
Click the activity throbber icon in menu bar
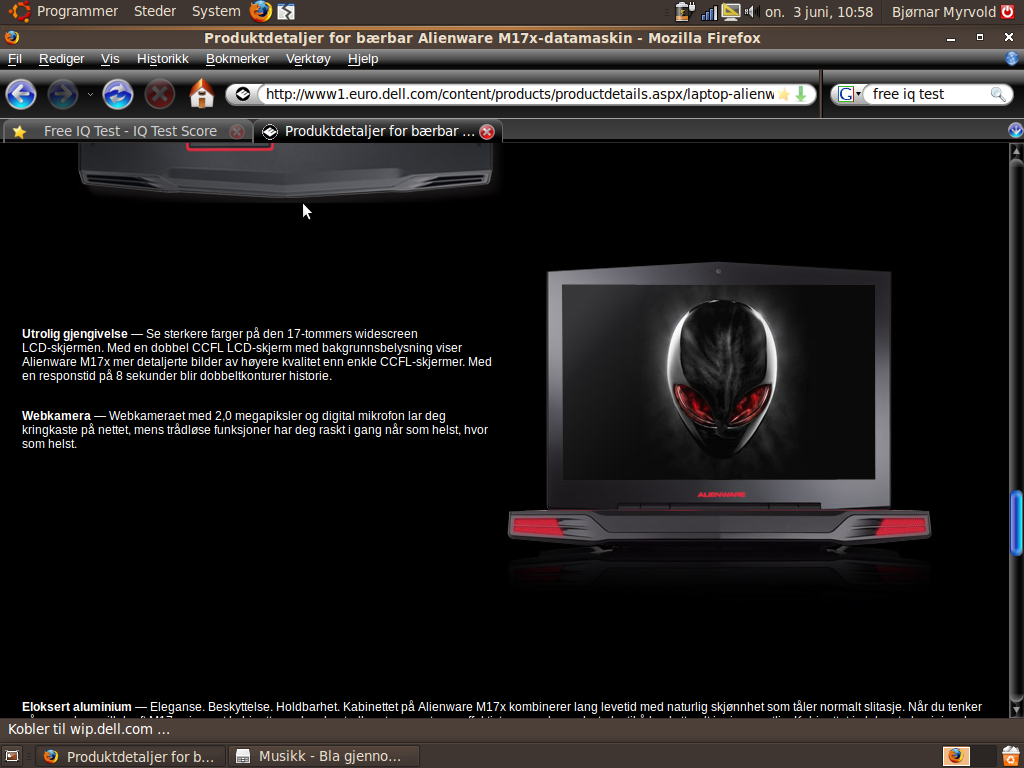tap(1012, 59)
